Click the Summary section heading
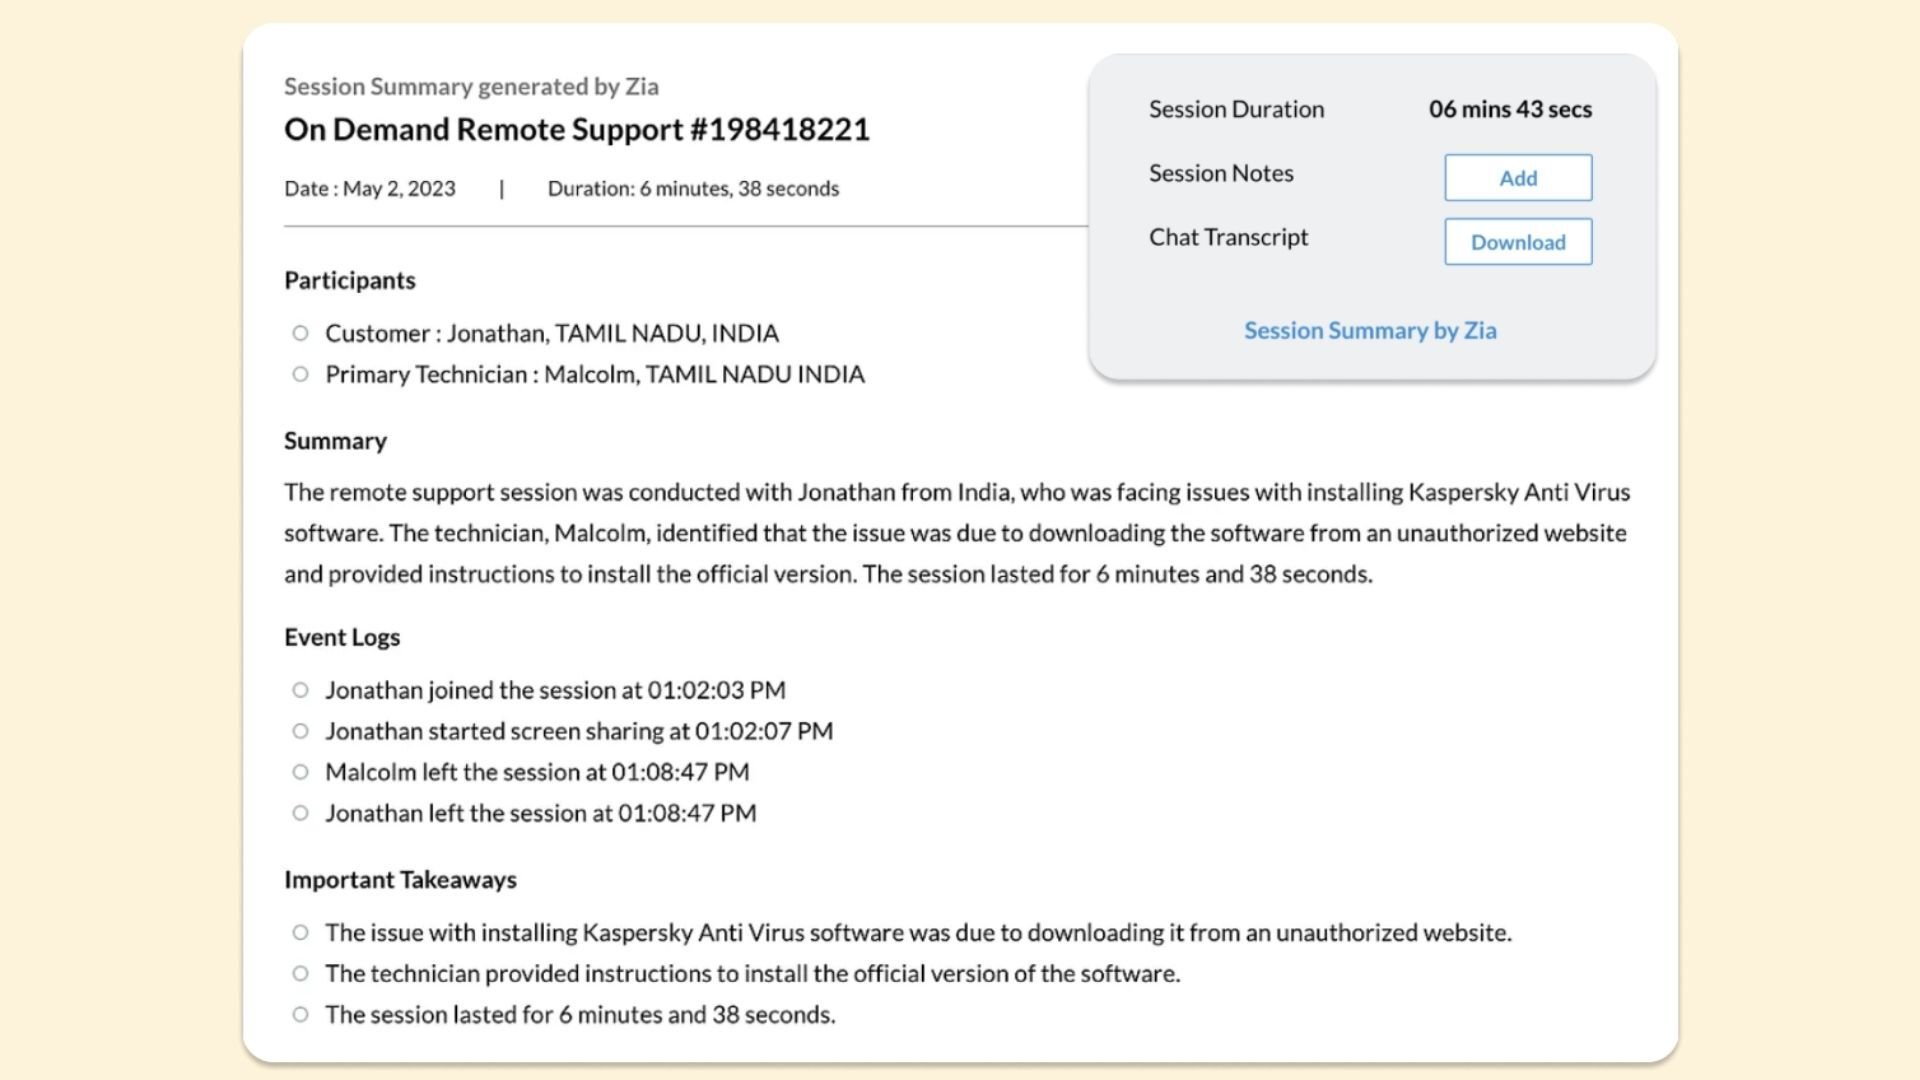 tap(335, 441)
